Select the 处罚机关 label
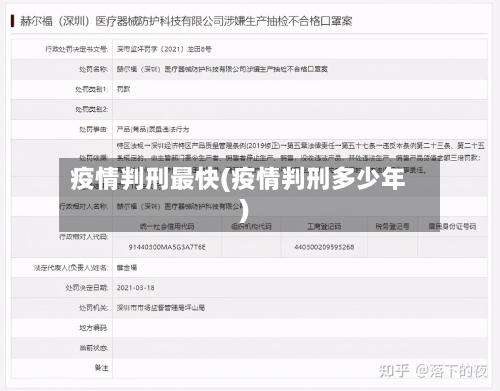 pyautogui.click(x=93, y=308)
